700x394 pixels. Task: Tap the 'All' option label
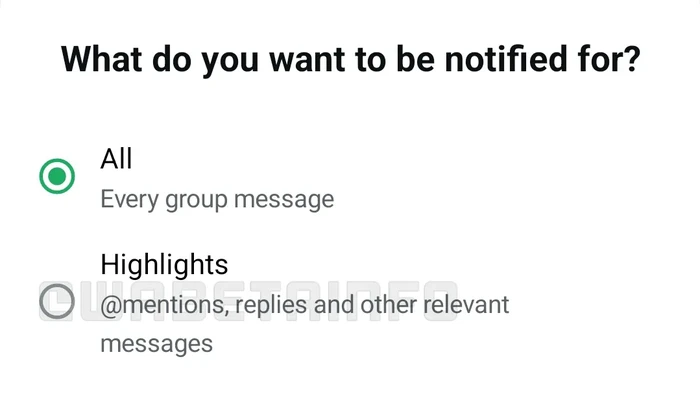[x=116, y=158]
